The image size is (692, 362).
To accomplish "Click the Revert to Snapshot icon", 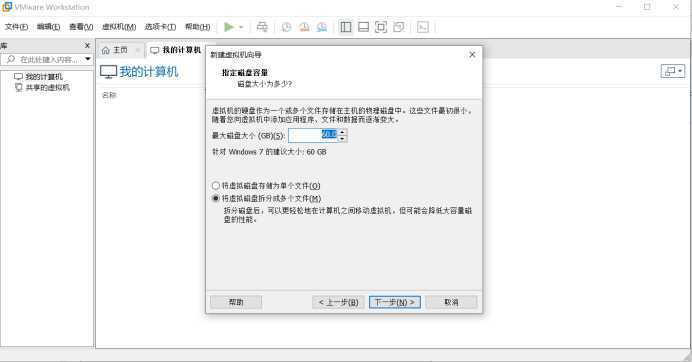I will click(304, 27).
